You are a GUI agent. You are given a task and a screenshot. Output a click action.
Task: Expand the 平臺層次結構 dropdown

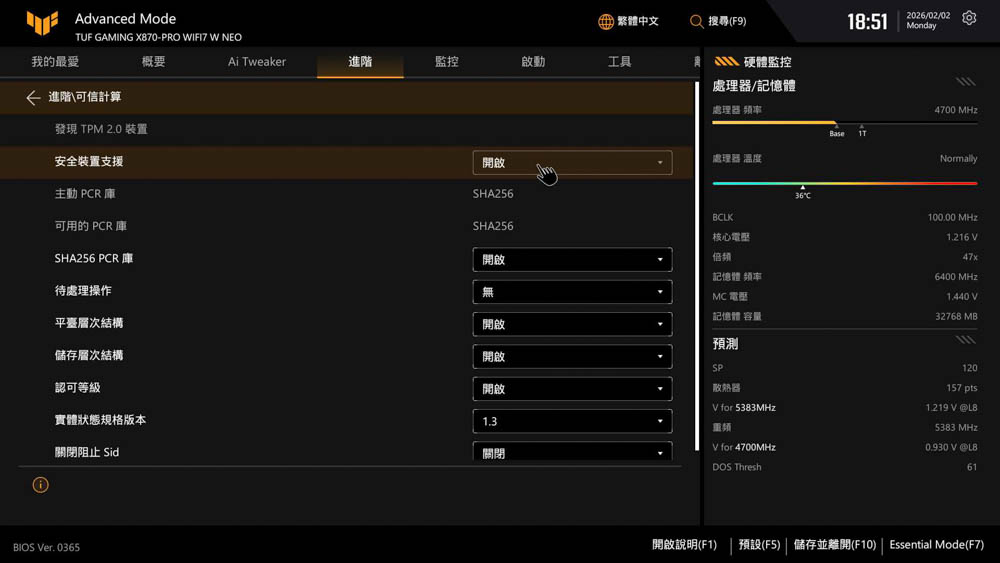coord(572,324)
